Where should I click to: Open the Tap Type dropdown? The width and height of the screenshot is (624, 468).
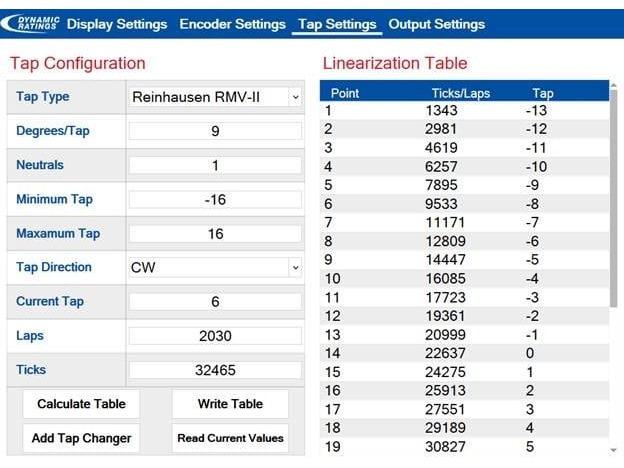(x=215, y=97)
